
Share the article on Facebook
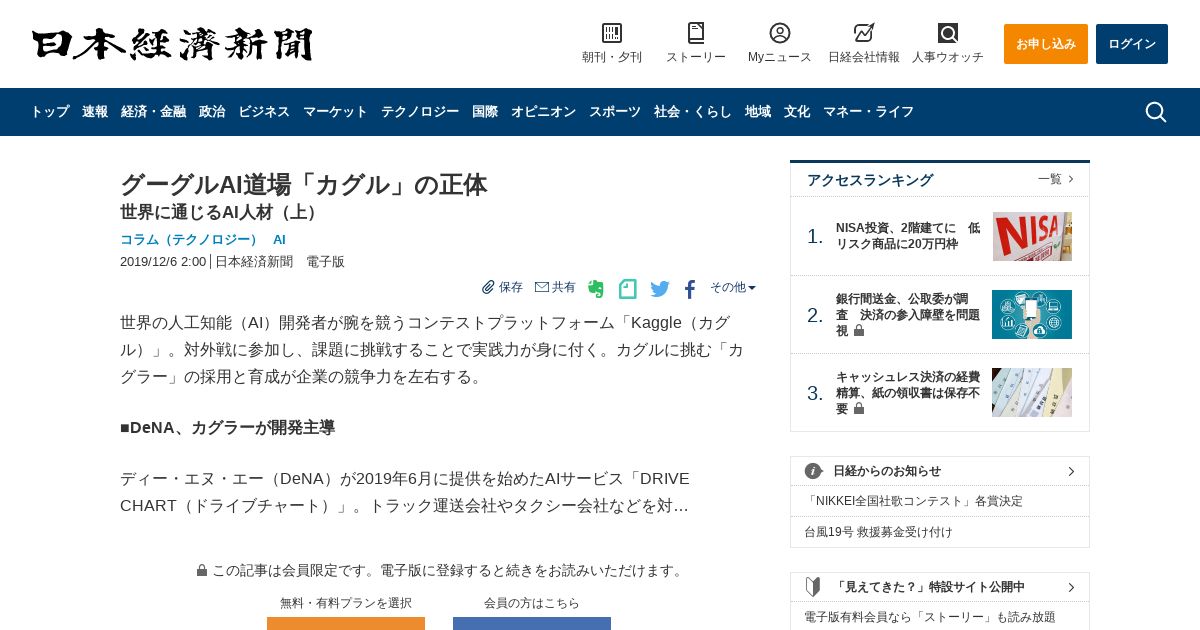(x=690, y=289)
